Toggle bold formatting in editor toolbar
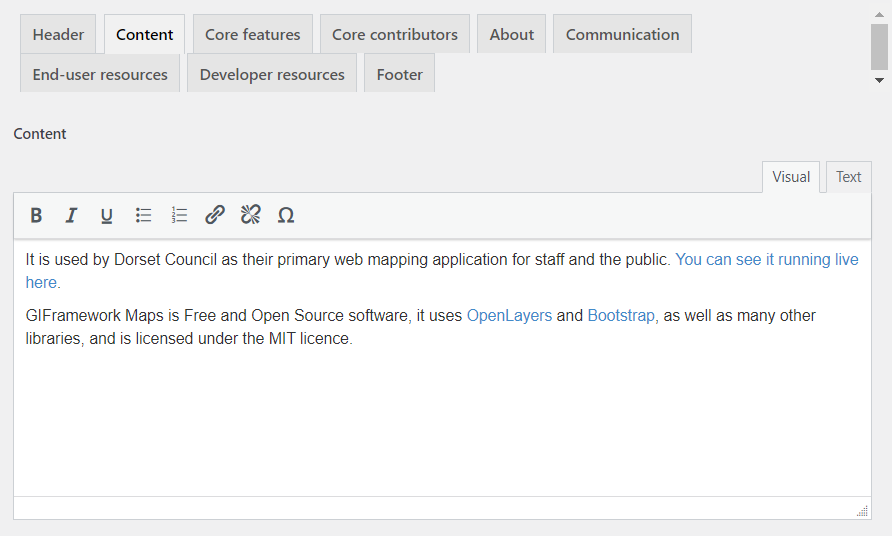The width and height of the screenshot is (892, 536). tap(36, 215)
